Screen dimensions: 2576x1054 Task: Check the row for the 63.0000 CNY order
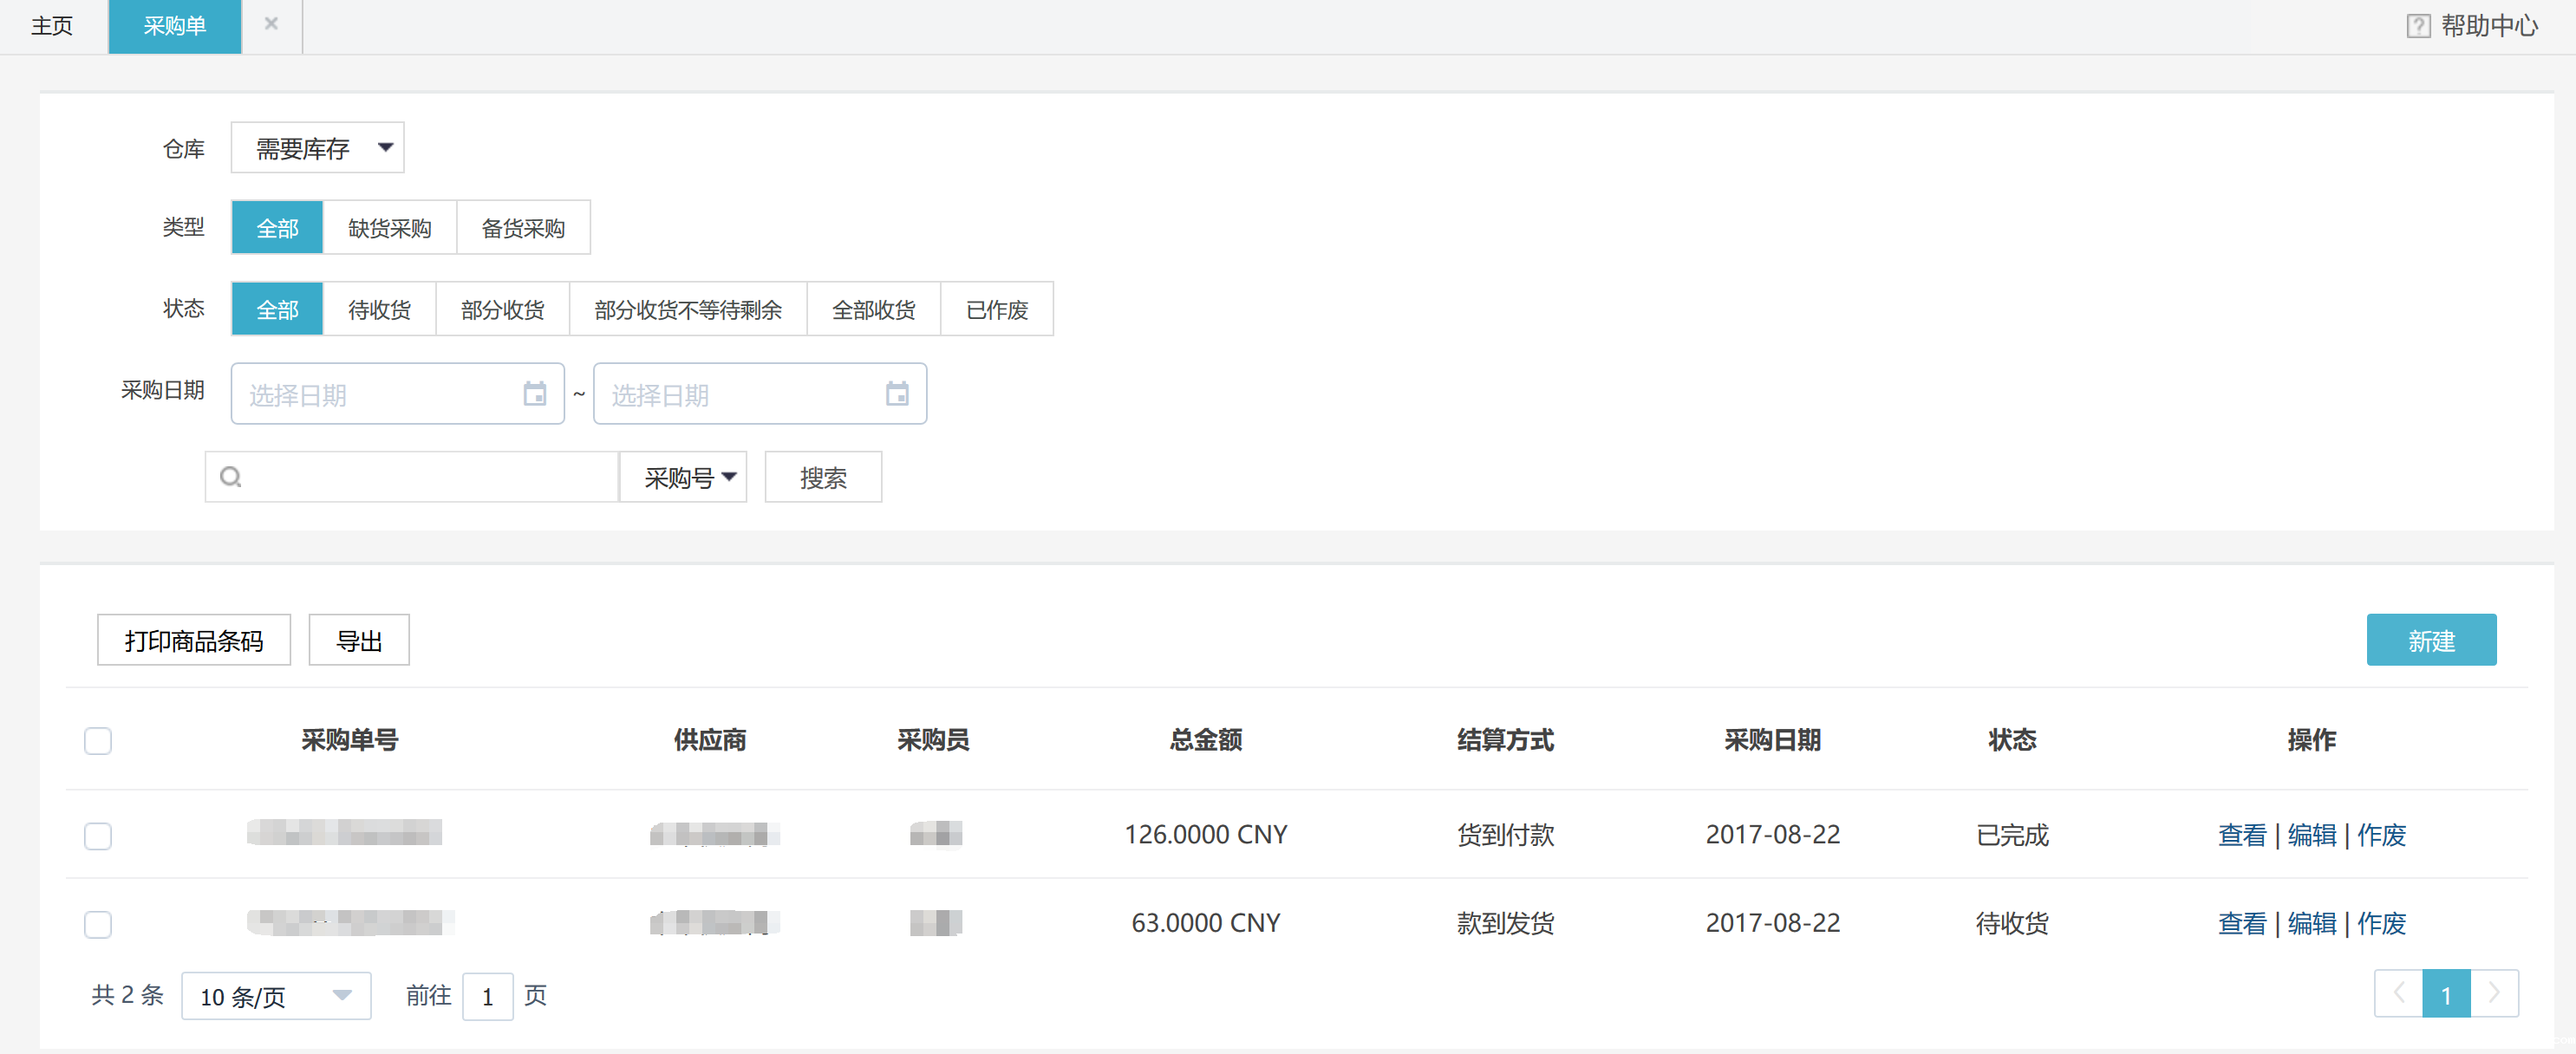click(97, 924)
